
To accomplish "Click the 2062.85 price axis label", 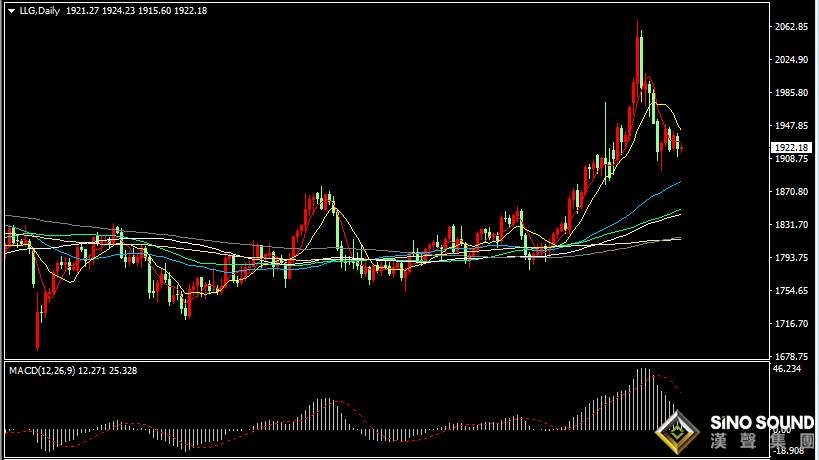I will [x=792, y=27].
